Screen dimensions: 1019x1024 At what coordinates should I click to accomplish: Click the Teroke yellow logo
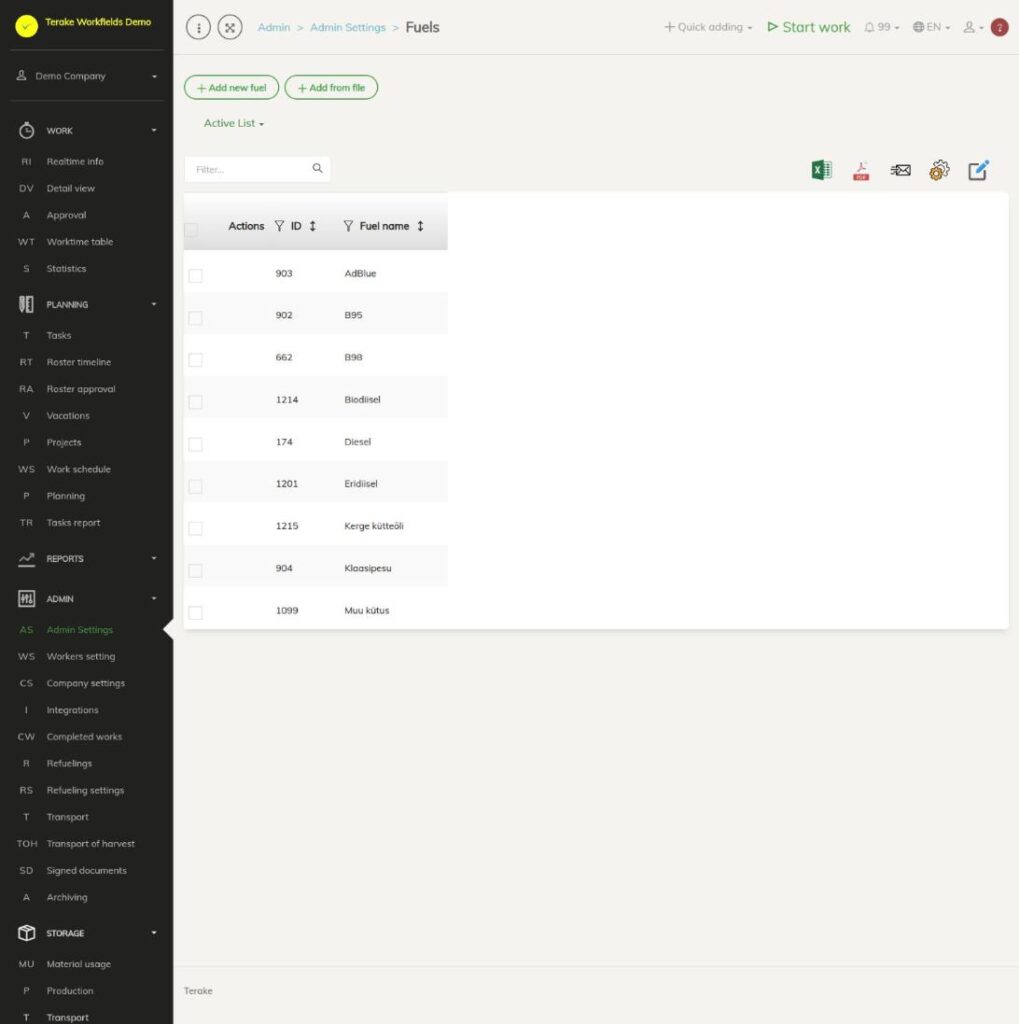[27, 26]
